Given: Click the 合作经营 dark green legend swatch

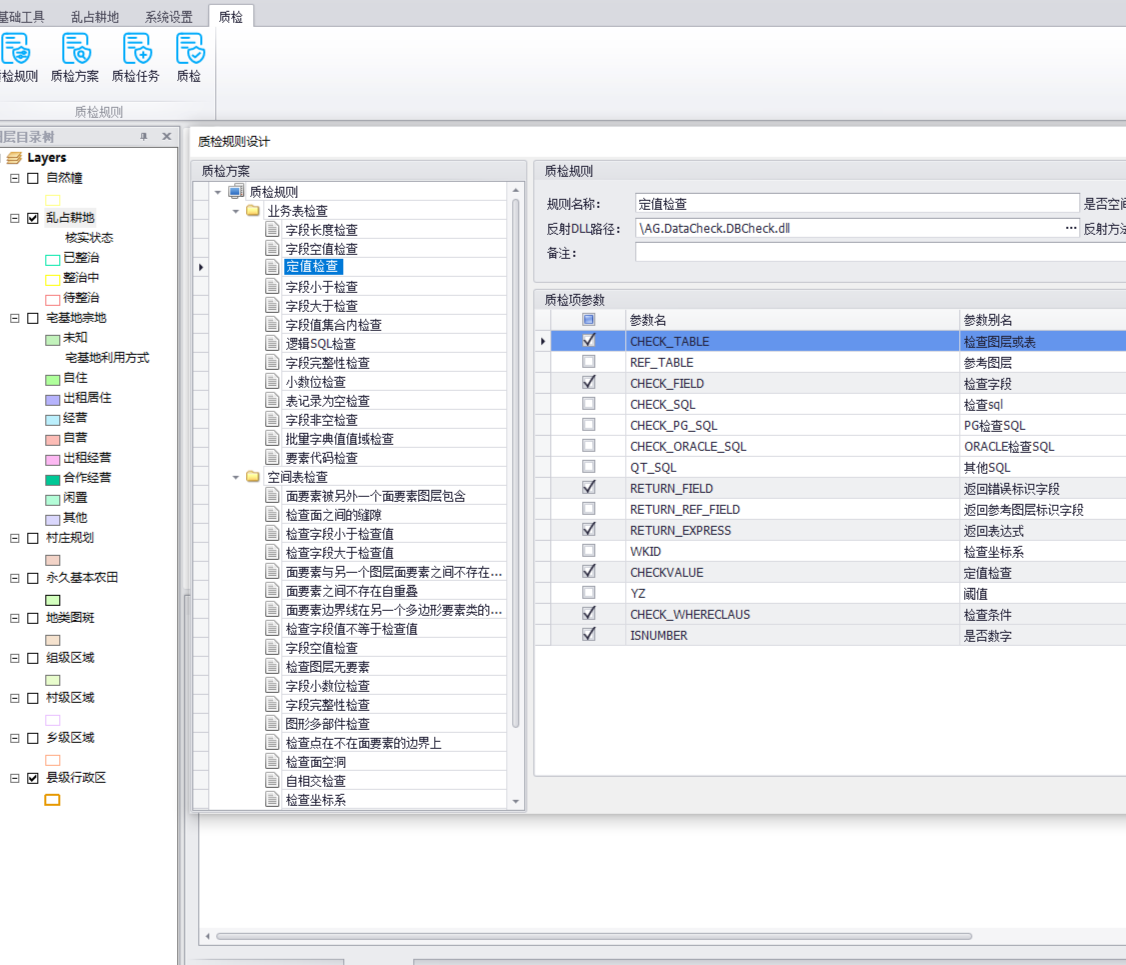Looking at the screenshot, I should pos(52,480).
